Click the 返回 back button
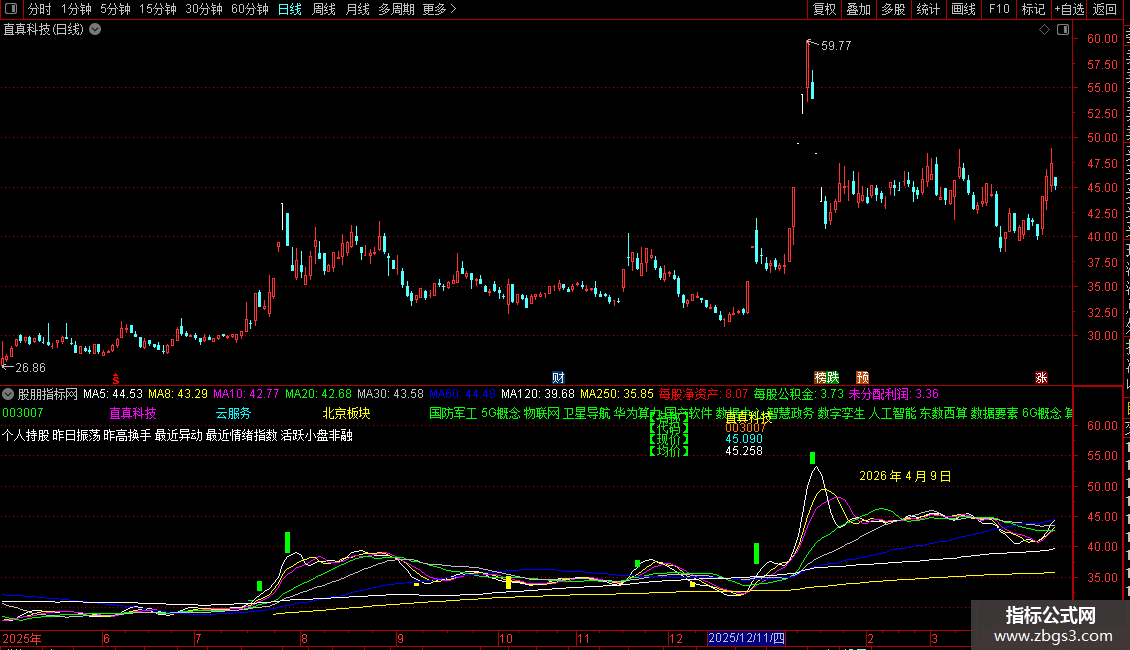This screenshot has width=1130, height=650. click(1105, 10)
